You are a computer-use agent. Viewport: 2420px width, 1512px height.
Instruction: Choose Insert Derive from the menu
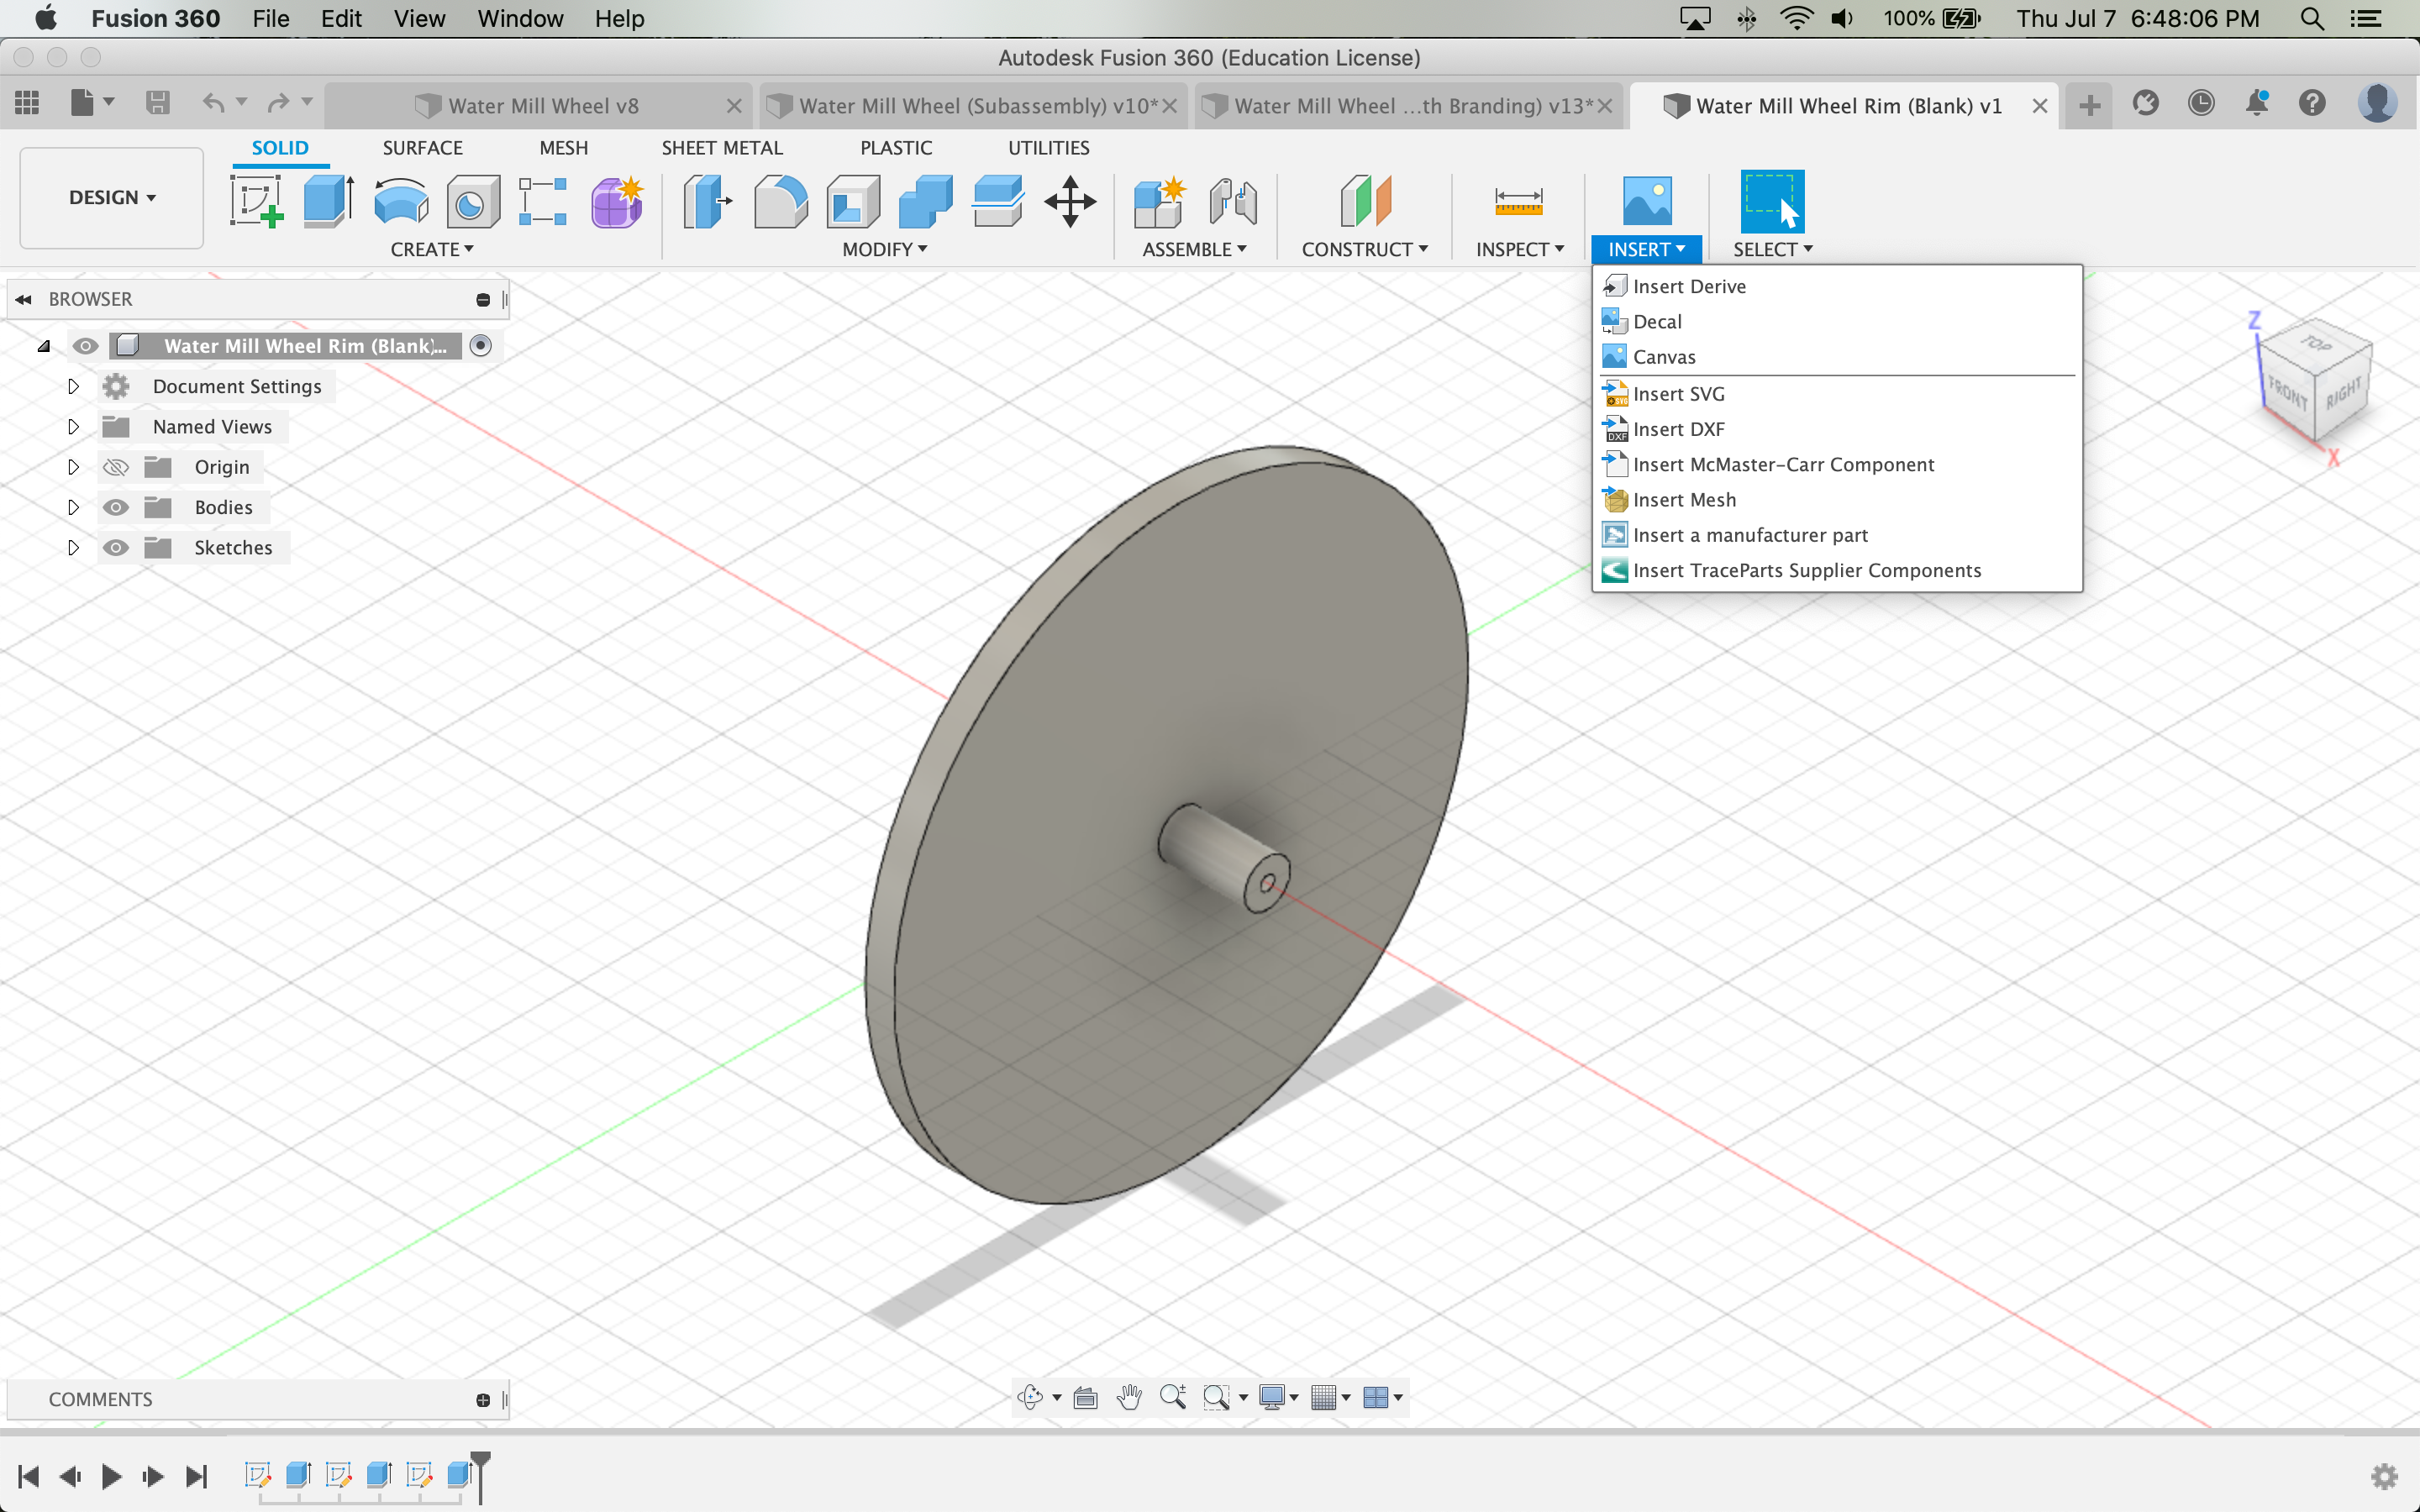[x=1837, y=286]
